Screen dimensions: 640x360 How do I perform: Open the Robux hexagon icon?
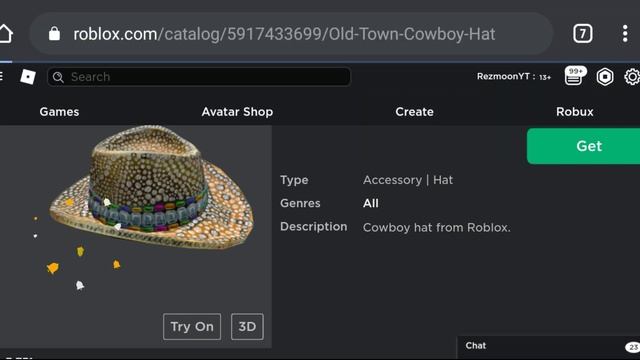pyautogui.click(x=604, y=77)
